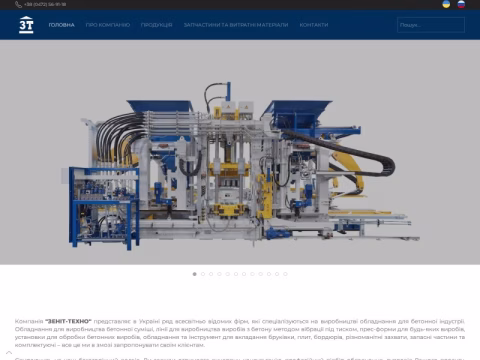Click the scroll-to-top chevron icon

9,352
